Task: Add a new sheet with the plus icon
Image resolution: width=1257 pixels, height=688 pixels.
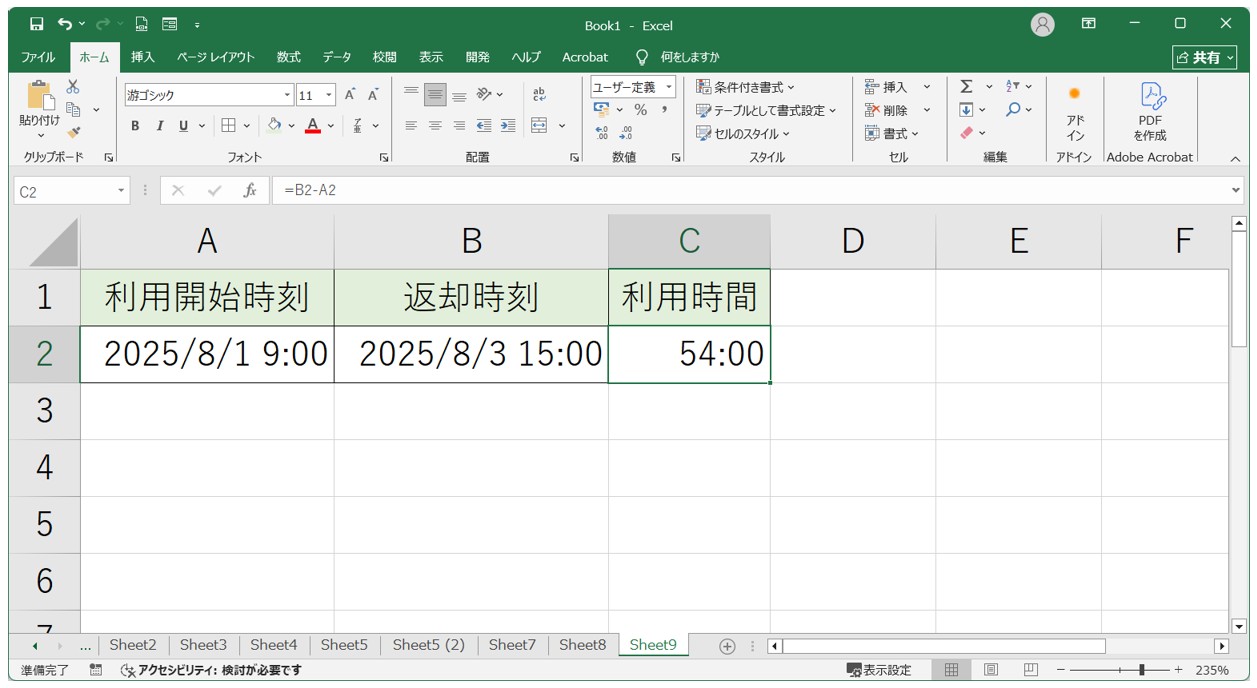Action: tap(727, 646)
